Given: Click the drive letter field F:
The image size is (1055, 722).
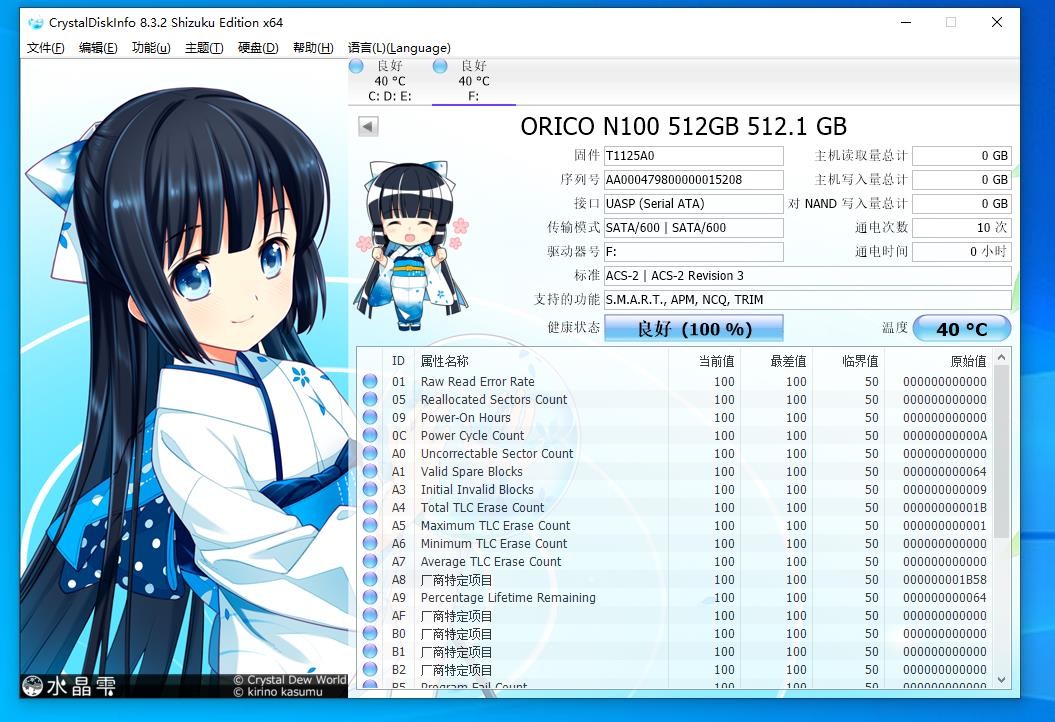Looking at the screenshot, I should point(694,252).
